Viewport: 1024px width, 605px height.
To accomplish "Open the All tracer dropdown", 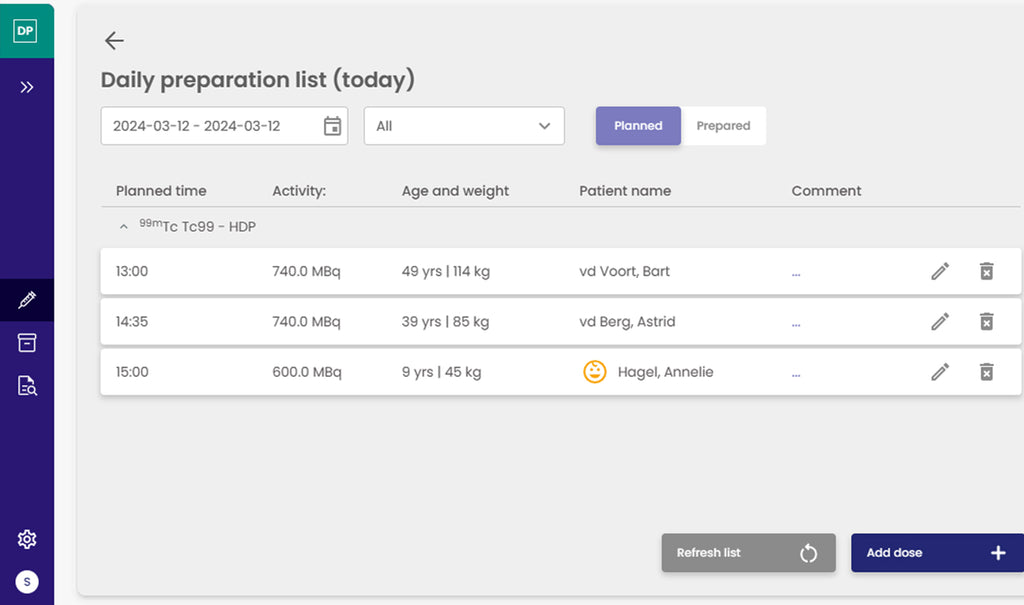I will 463,126.
